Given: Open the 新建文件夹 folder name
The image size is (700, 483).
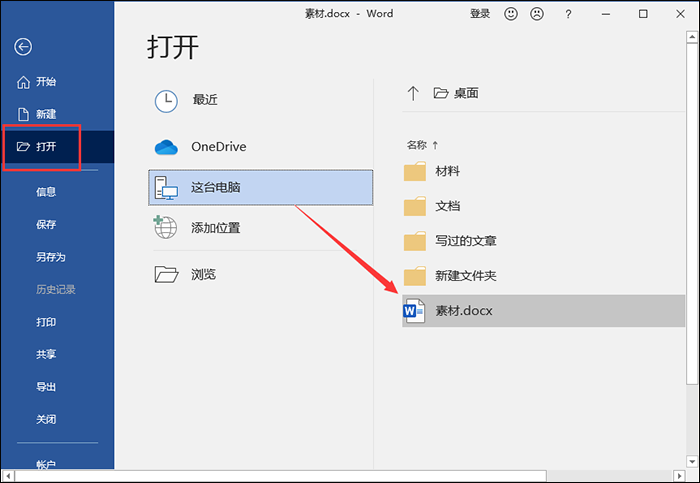Looking at the screenshot, I should pos(466,276).
